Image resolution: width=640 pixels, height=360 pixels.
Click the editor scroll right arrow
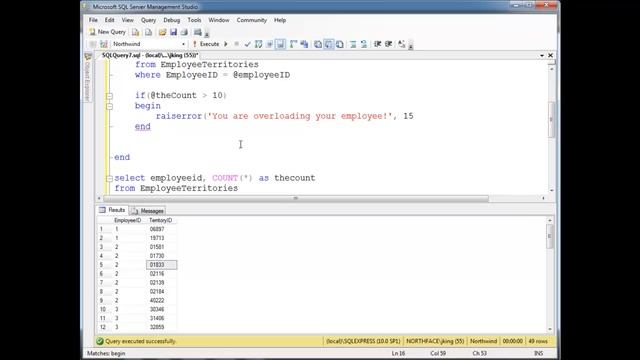pyautogui.click(x=543, y=198)
